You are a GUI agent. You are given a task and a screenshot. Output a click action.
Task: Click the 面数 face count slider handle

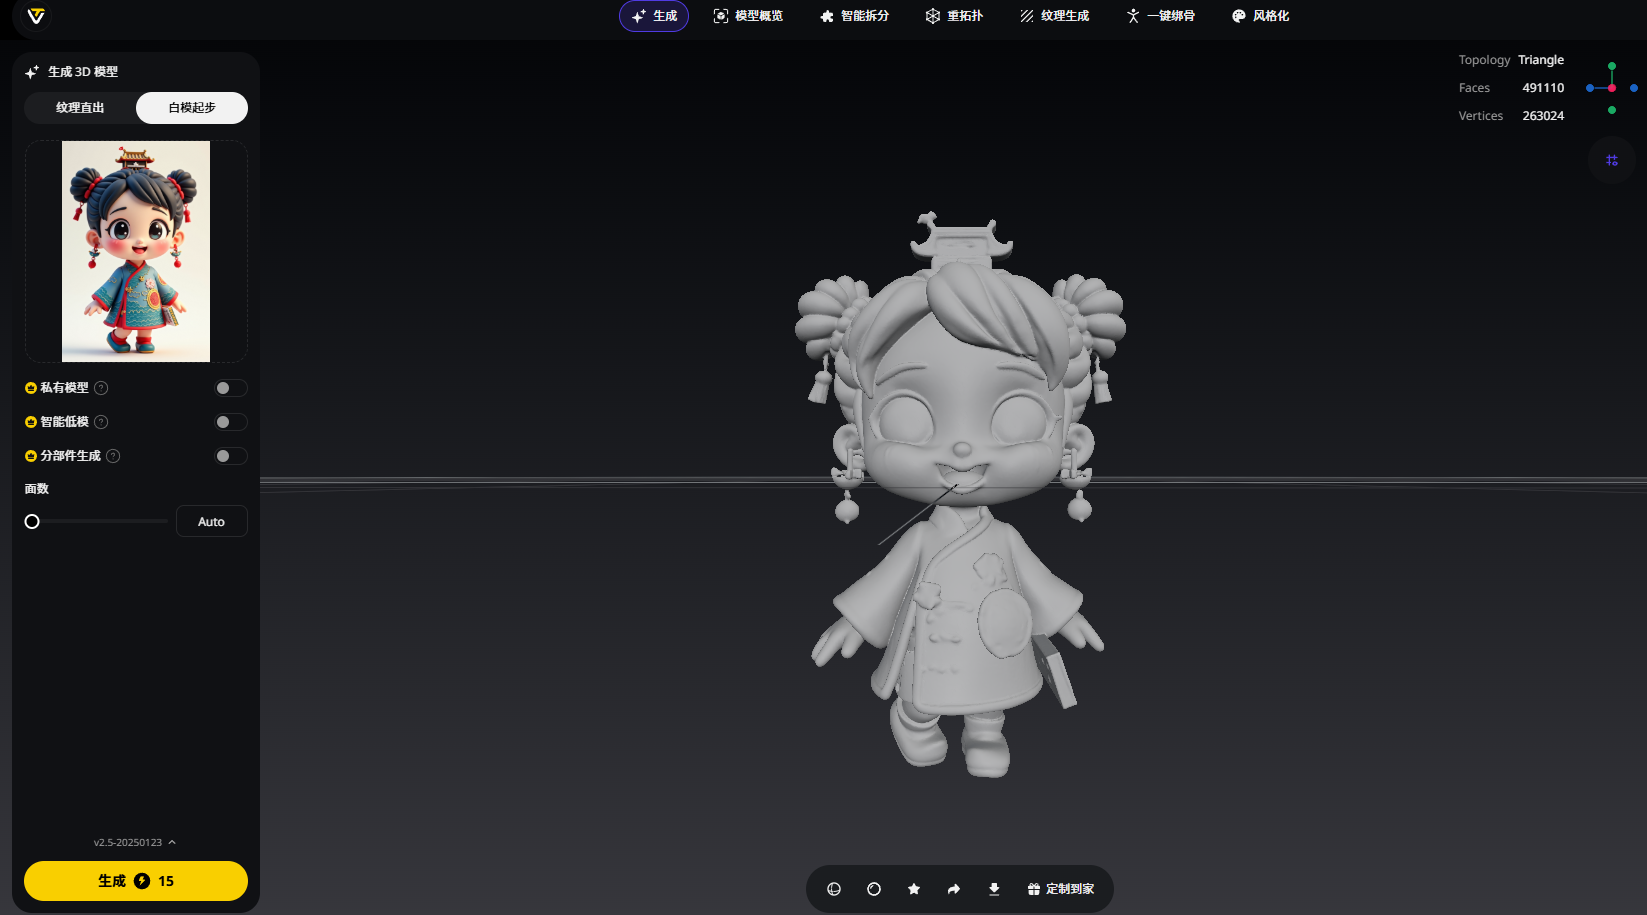tap(32, 522)
